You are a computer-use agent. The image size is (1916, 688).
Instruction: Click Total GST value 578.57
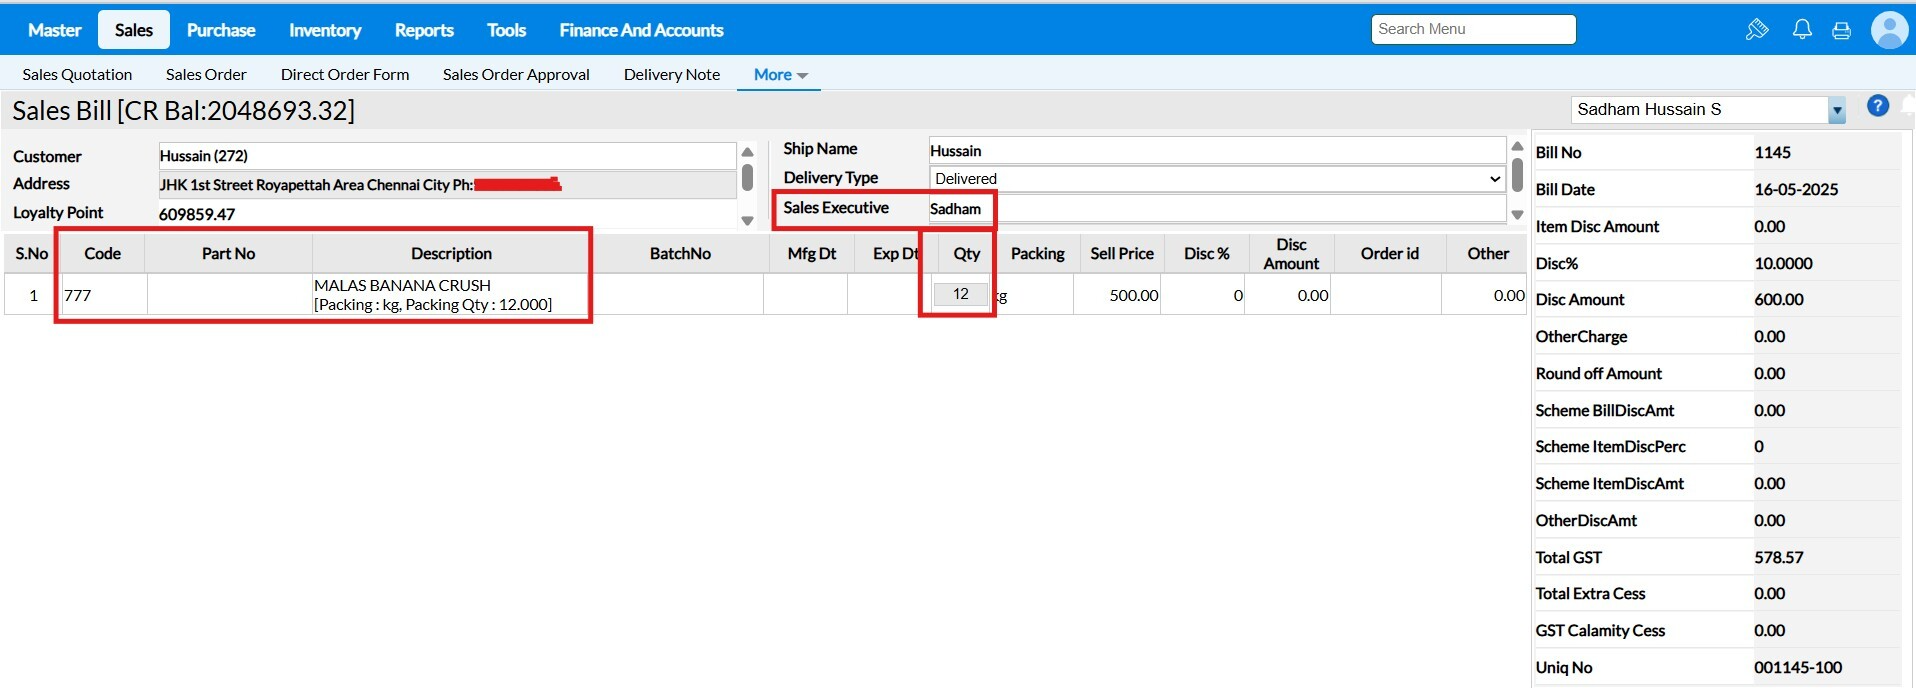click(1779, 558)
